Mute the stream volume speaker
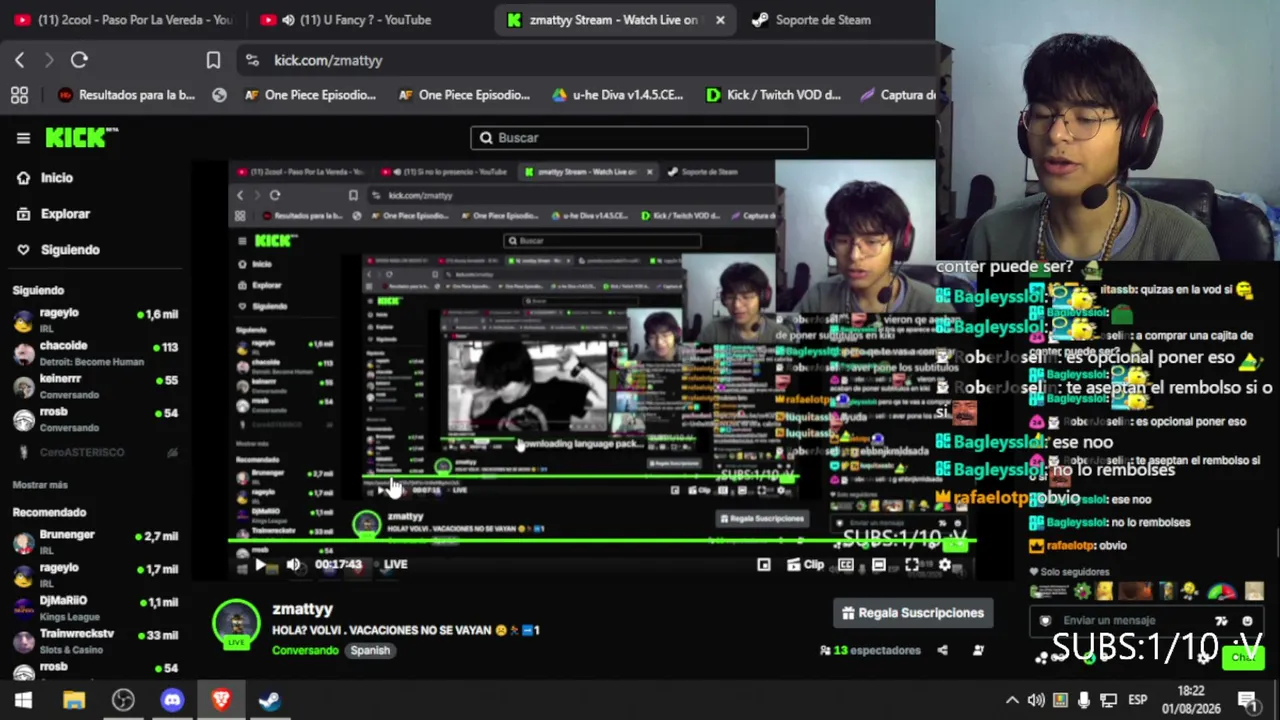The width and height of the screenshot is (1280, 720). click(x=293, y=565)
